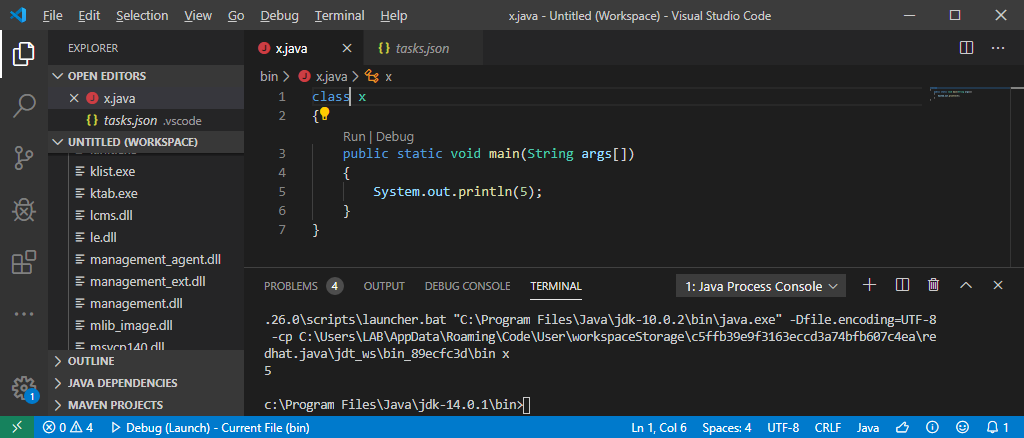Open the Terminal menu
1024x438 pixels.
339,16
